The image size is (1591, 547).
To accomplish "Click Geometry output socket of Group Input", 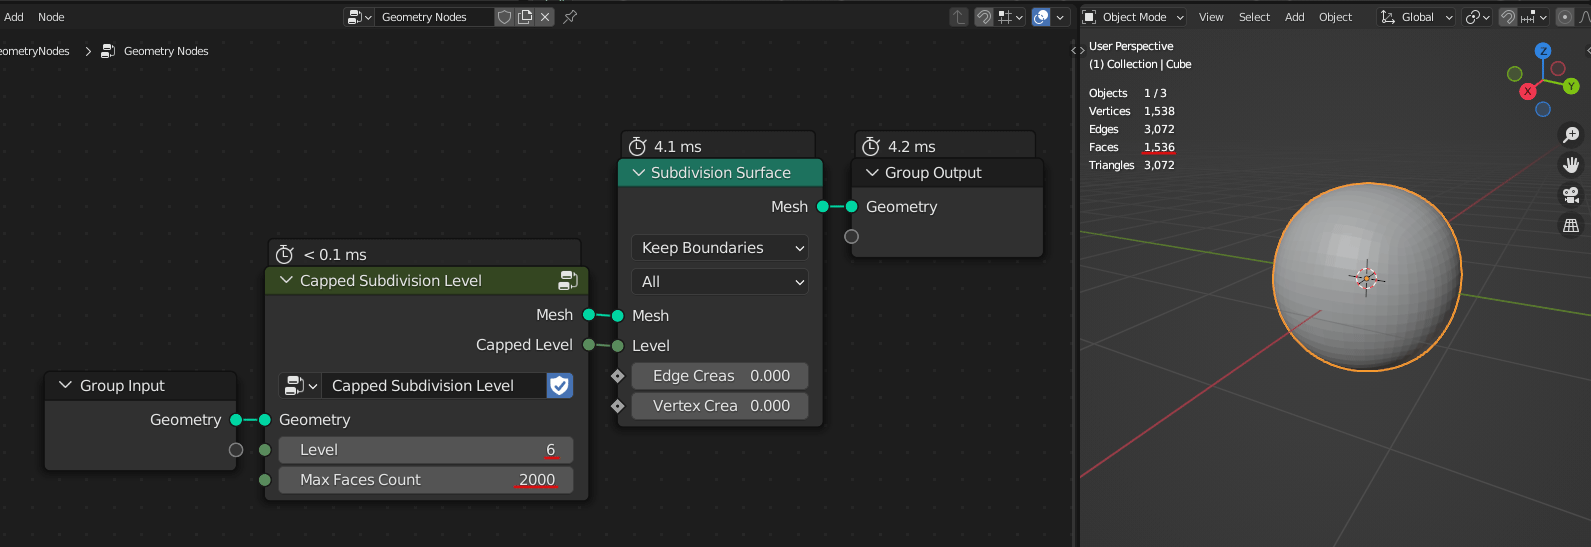I will coord(236,420).
